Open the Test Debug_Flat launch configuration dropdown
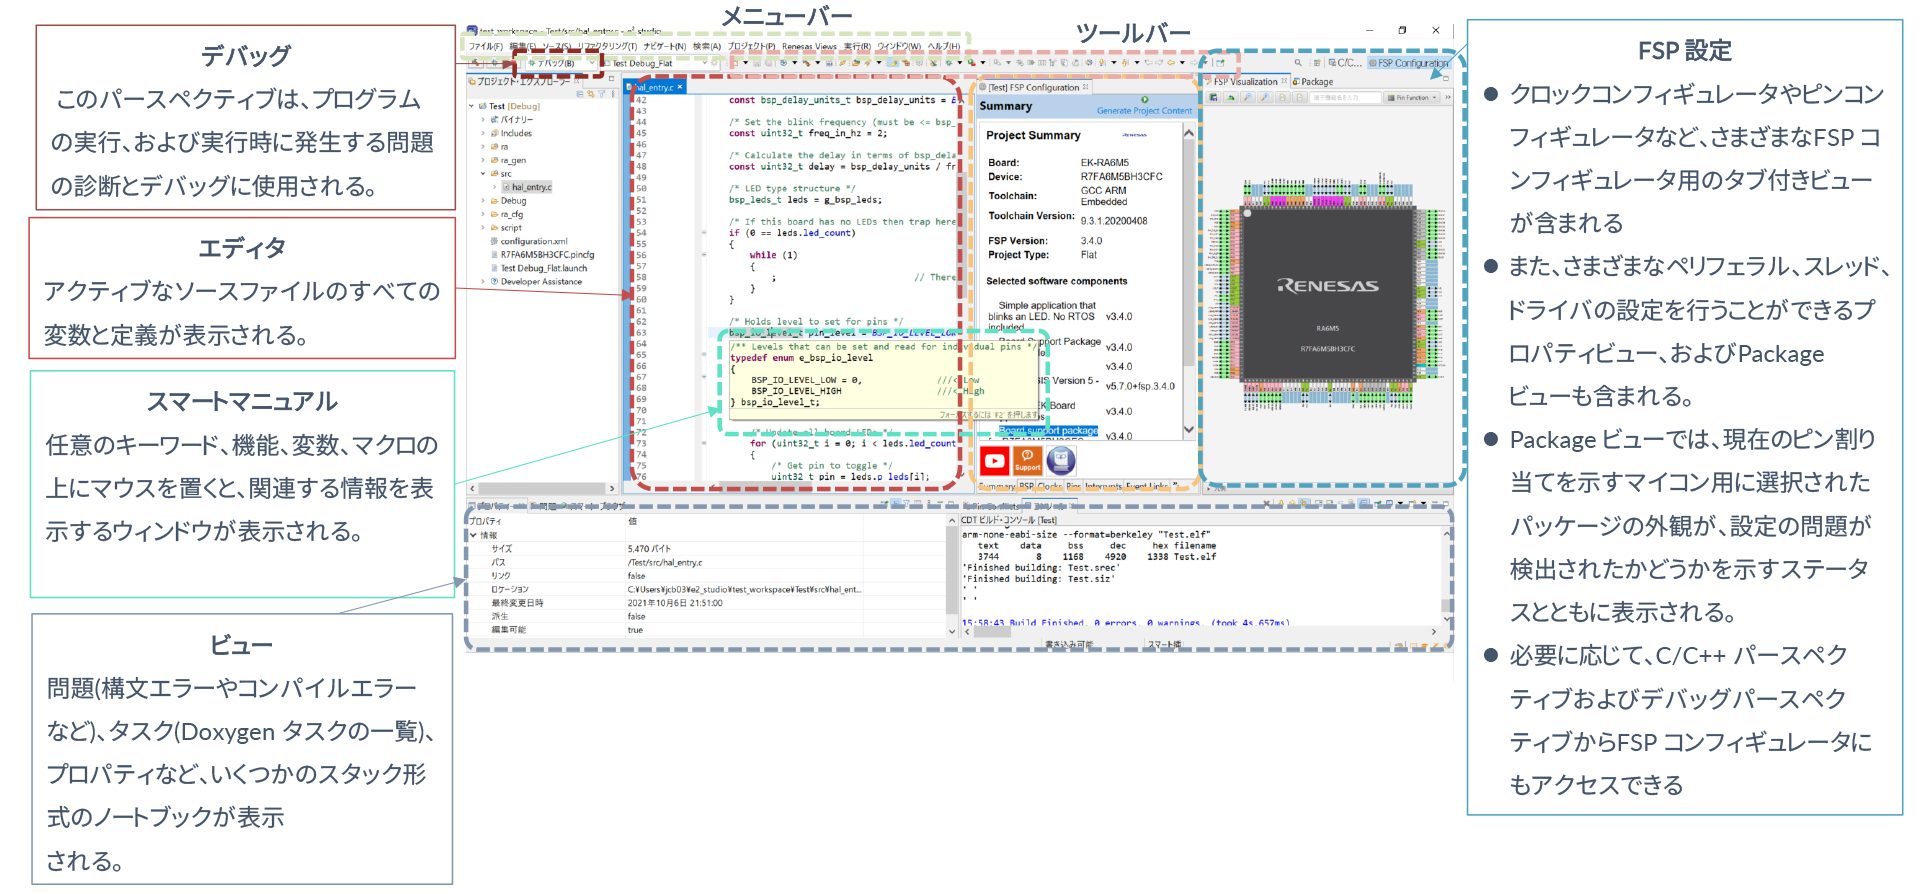 pos(704,63)
